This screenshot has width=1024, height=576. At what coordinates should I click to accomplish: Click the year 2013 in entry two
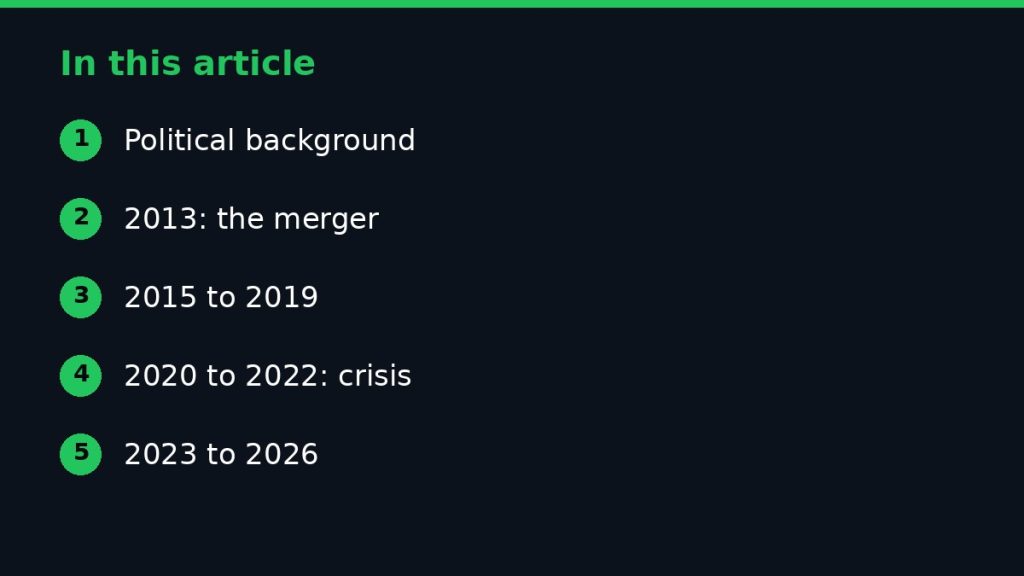[x=161, y=219]
